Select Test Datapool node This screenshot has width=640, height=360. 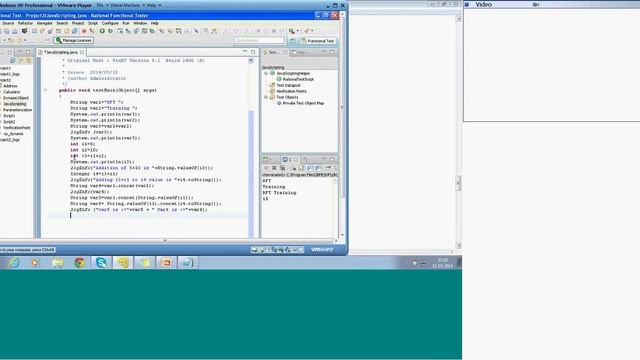(288, 85)
